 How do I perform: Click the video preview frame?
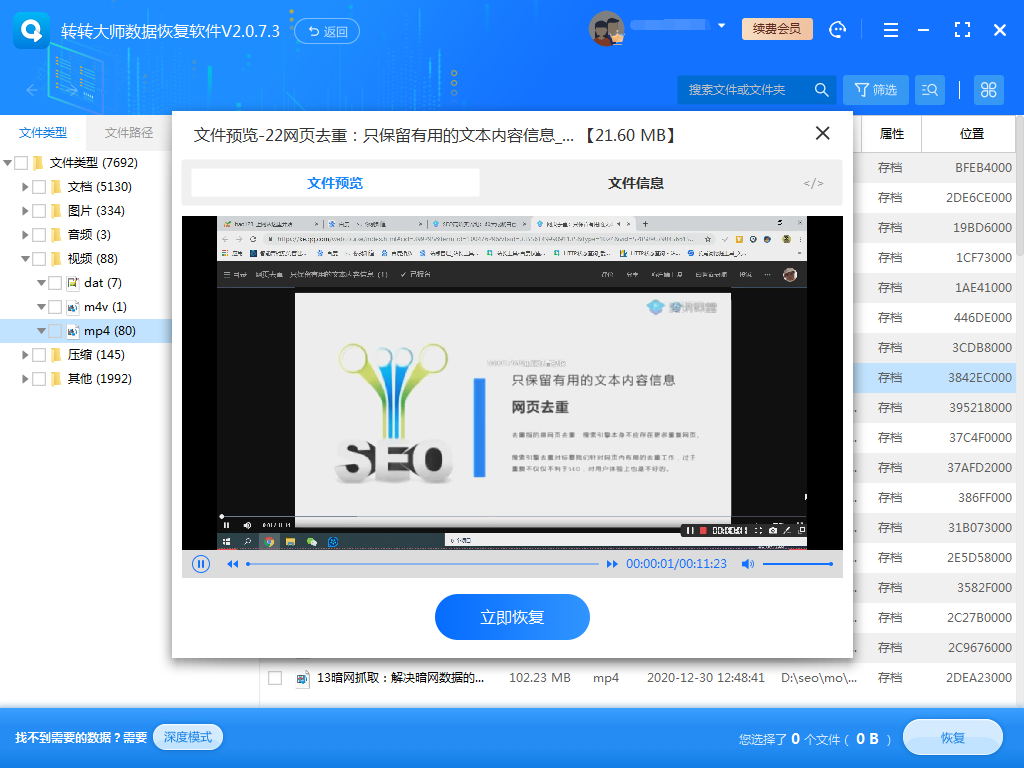pos(512,383)
